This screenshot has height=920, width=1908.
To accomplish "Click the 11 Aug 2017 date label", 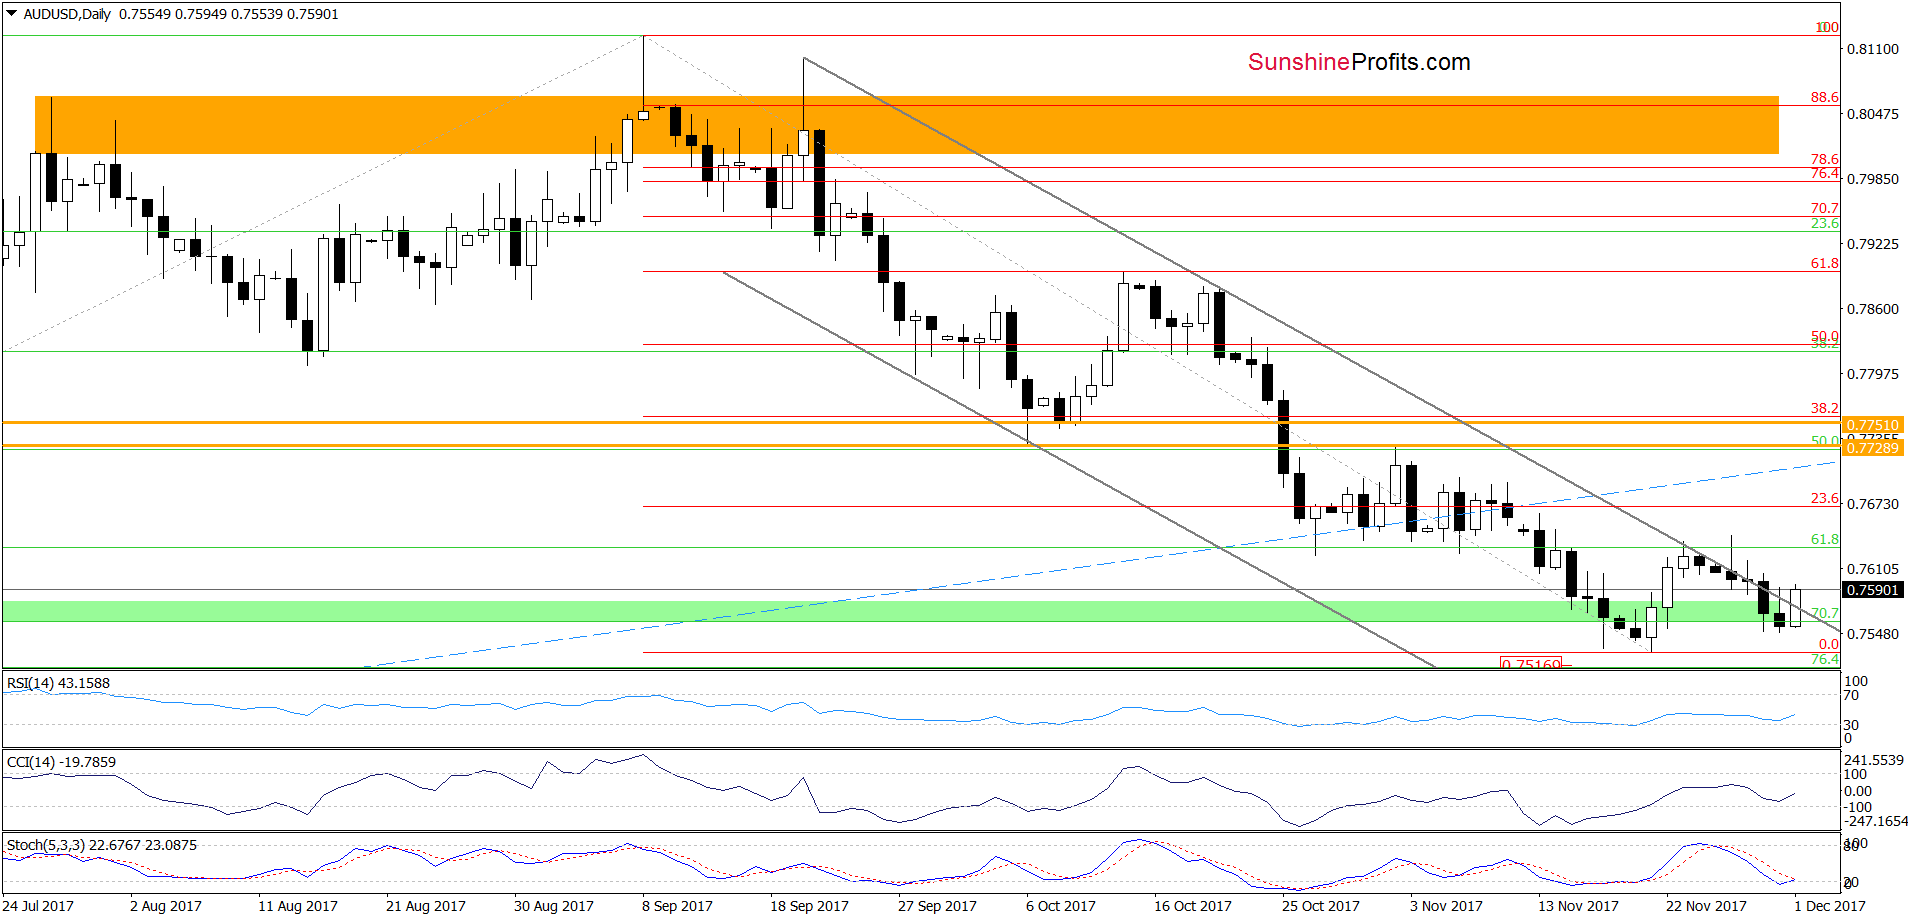I will [x=298, y=906].
